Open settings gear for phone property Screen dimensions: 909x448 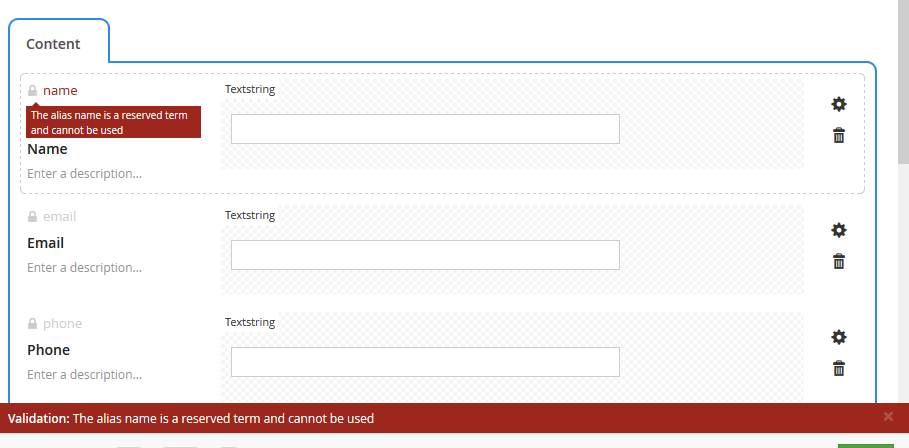click(838, 337)
